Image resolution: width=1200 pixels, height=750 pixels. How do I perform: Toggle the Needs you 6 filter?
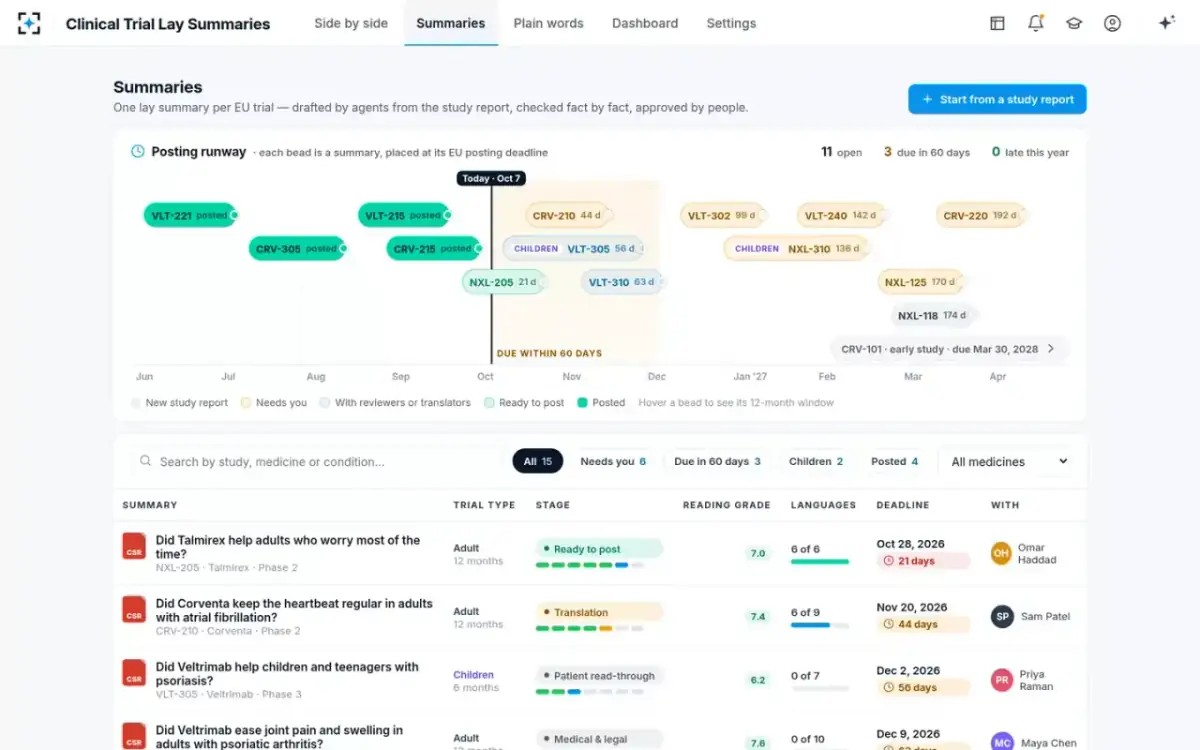point(613,461)
